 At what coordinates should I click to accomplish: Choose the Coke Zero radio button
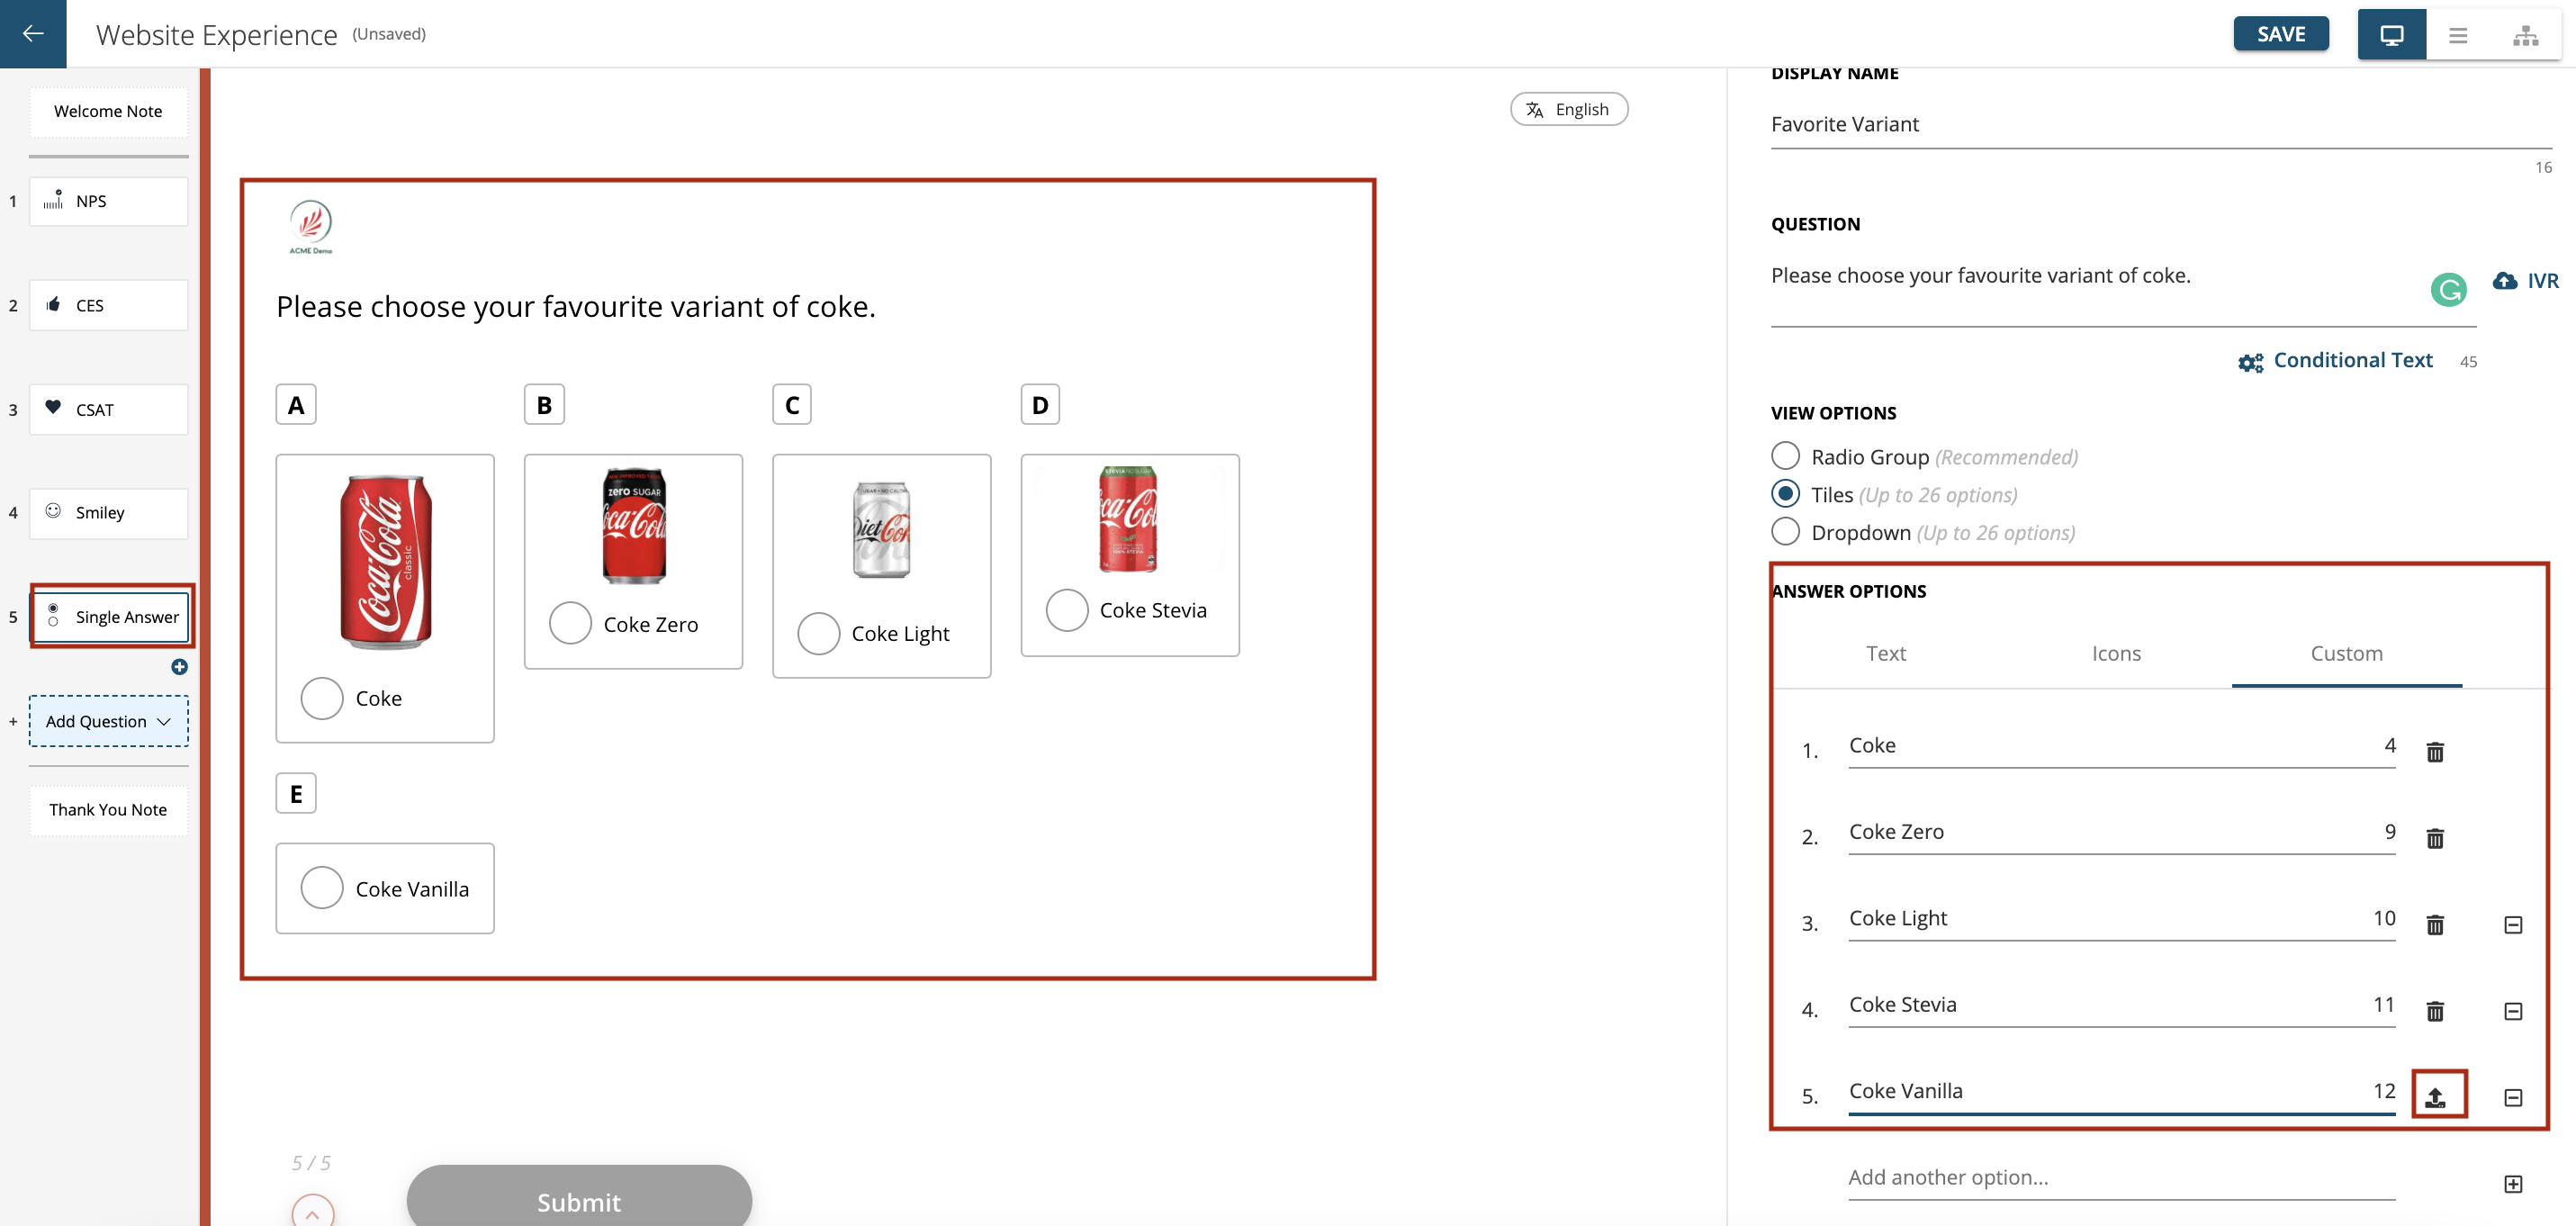point(570,623)
